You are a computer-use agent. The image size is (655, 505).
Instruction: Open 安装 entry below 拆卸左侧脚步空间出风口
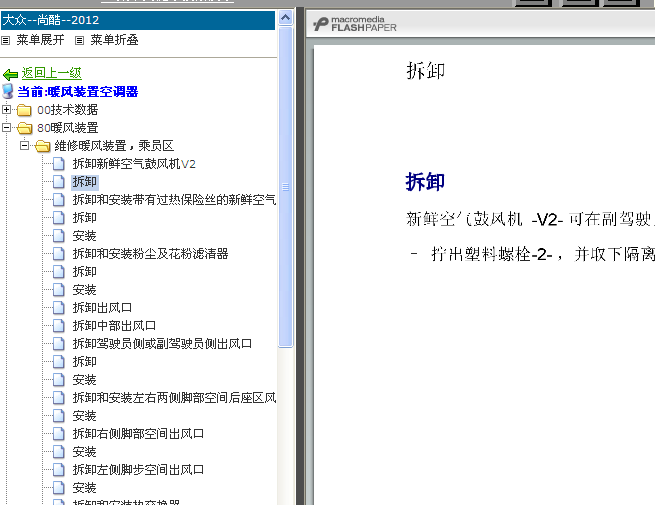(x=84, y=487)
